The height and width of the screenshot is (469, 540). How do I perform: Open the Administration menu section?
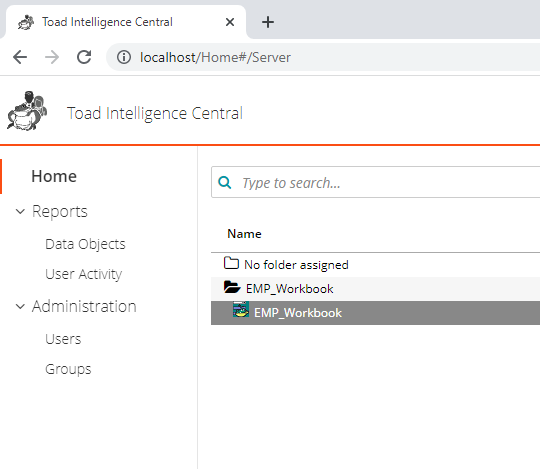point(84,306)
